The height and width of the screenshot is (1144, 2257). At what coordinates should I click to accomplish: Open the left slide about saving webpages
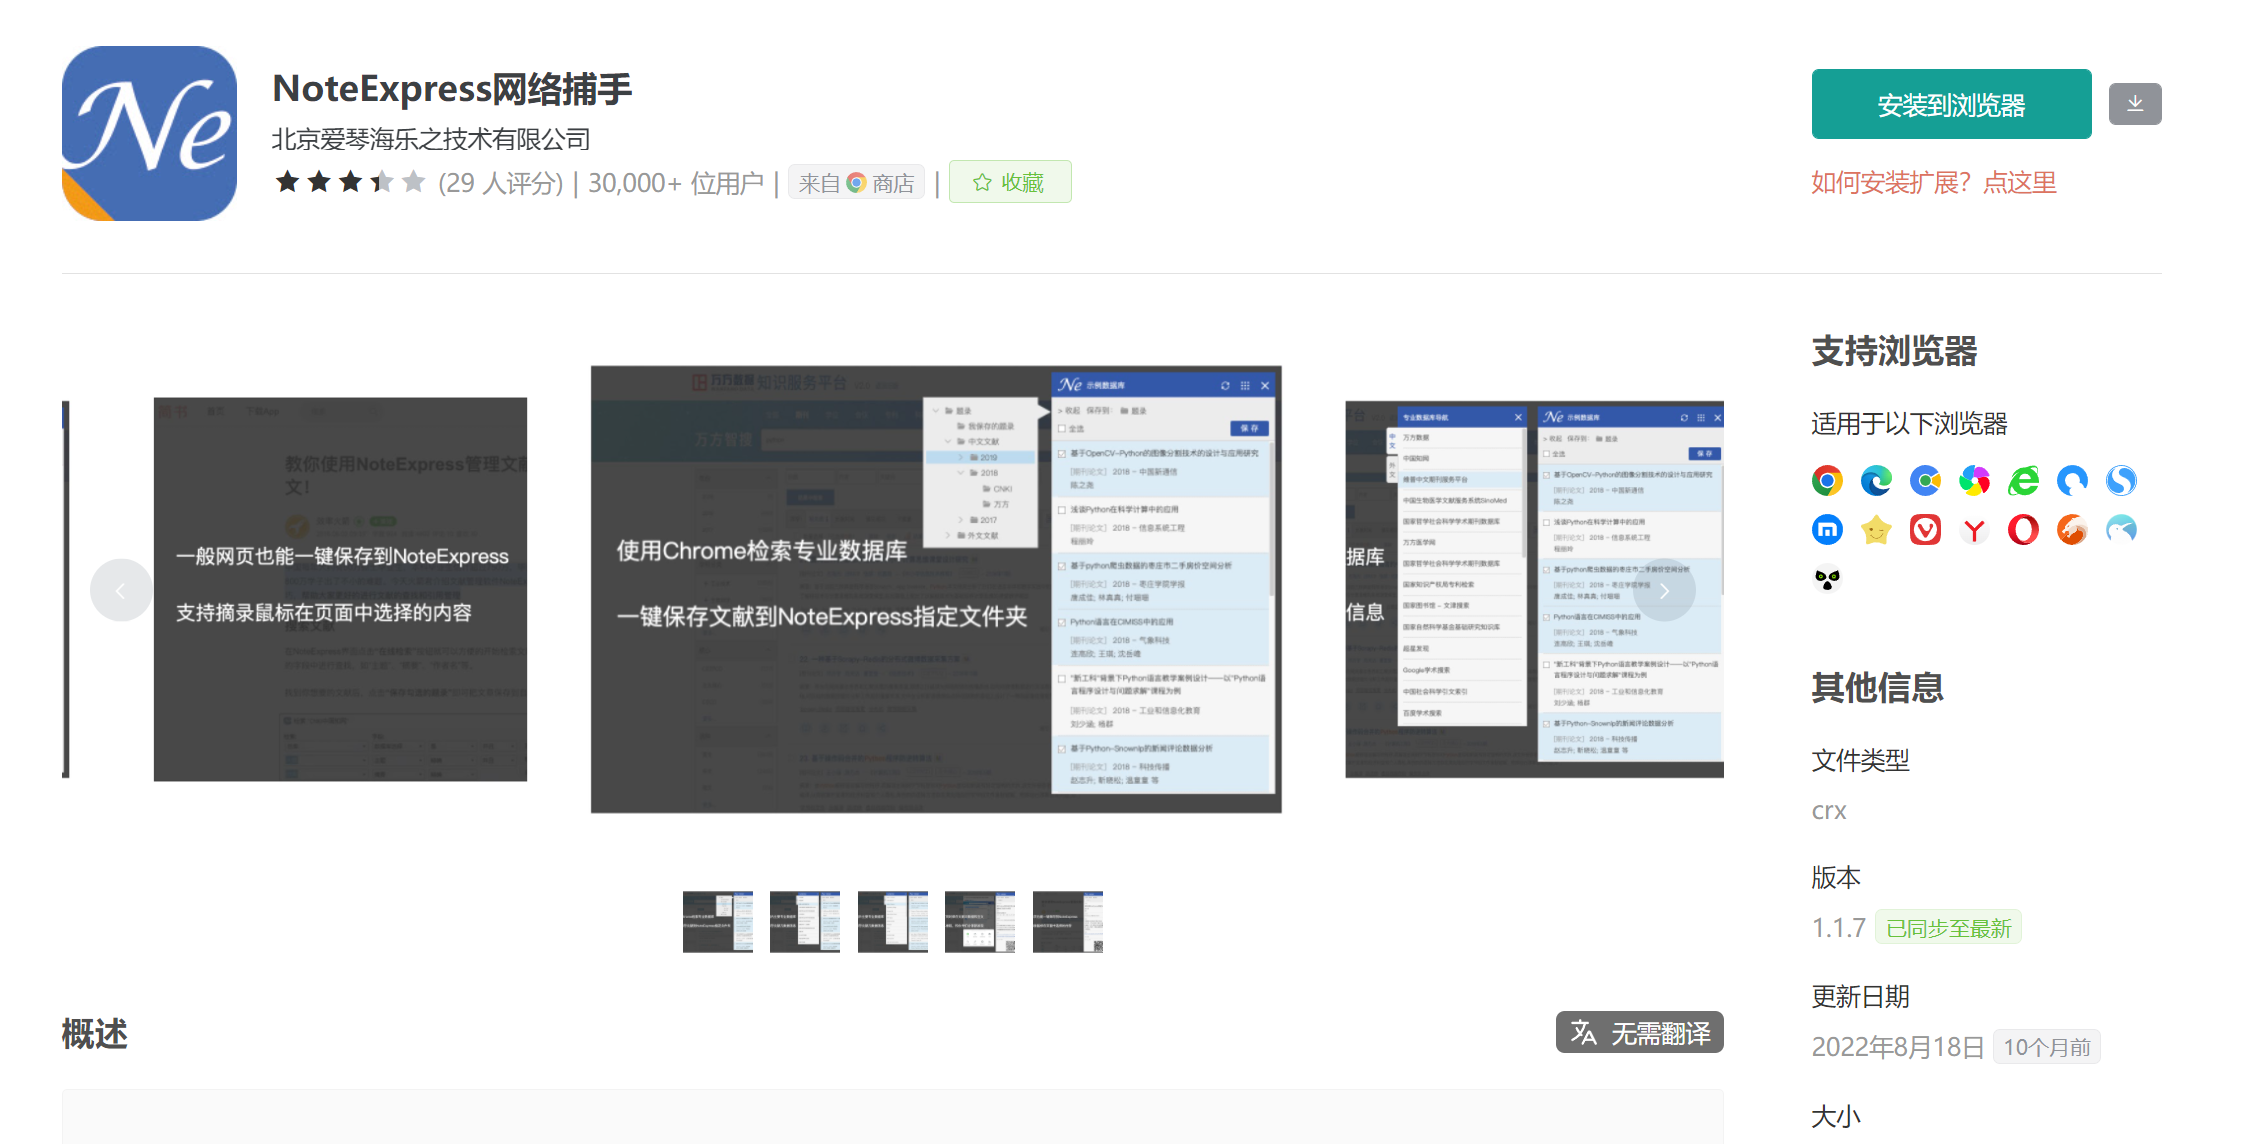coord(340,589)
